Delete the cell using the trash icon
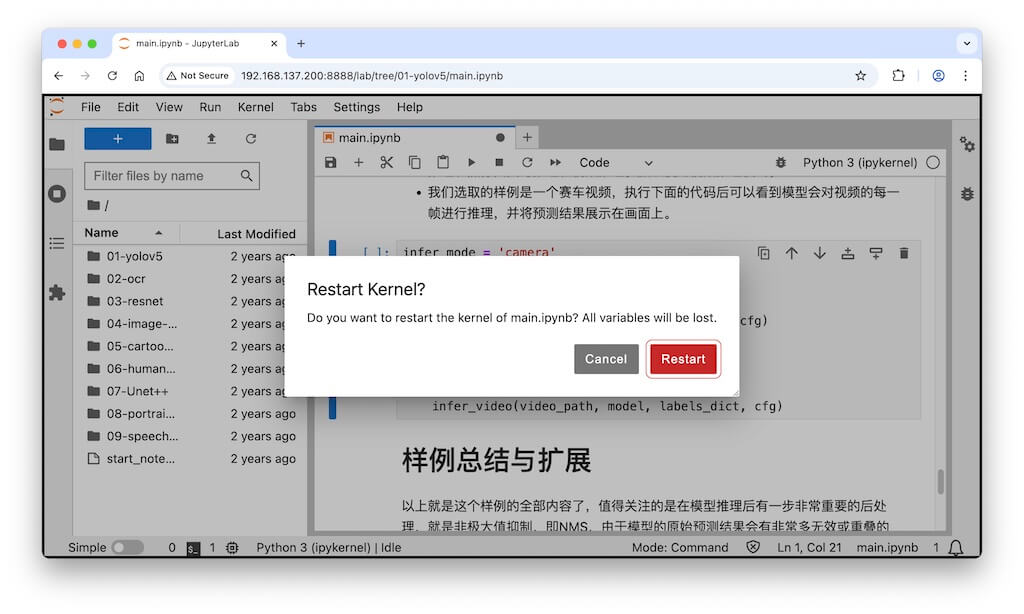The width and height of the screenshot is (1024, 614). 904,254
